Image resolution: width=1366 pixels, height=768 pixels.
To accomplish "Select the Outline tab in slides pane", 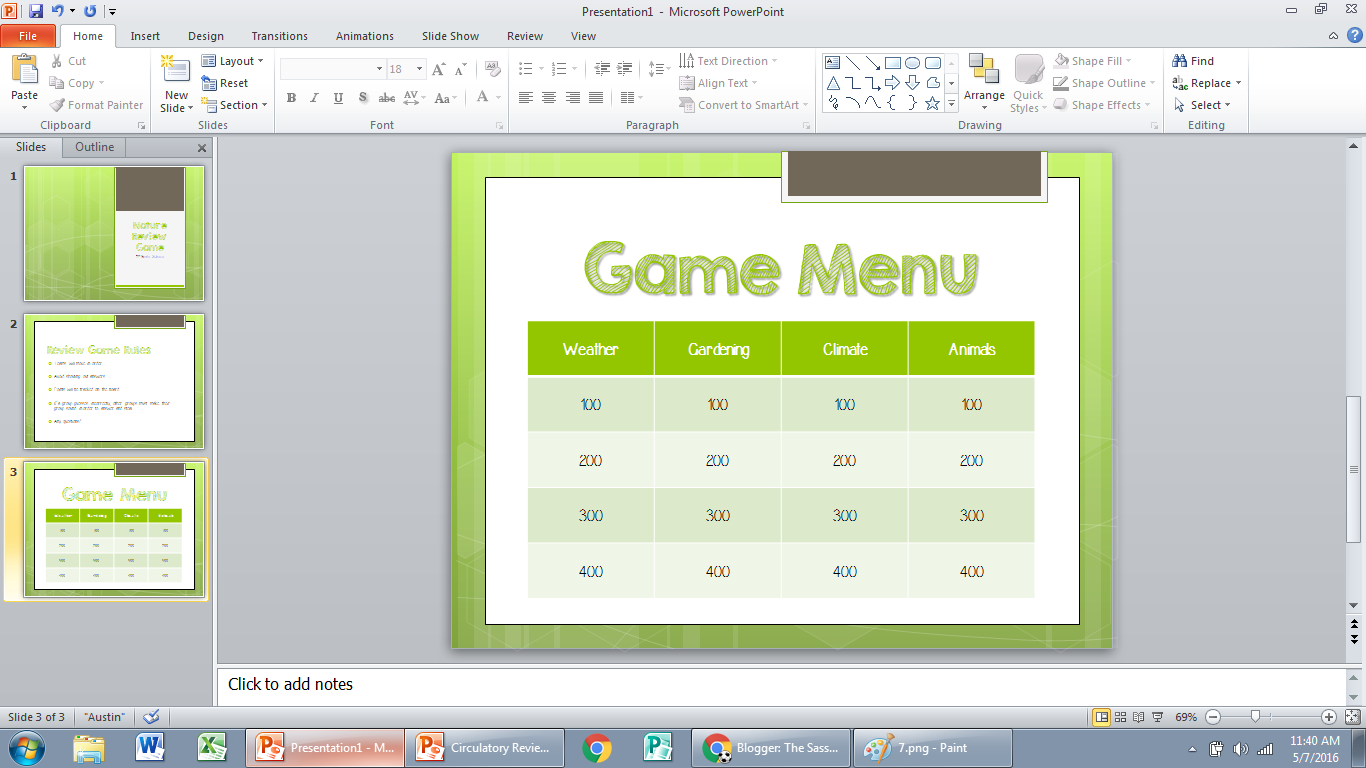I will tap(93, 147).
